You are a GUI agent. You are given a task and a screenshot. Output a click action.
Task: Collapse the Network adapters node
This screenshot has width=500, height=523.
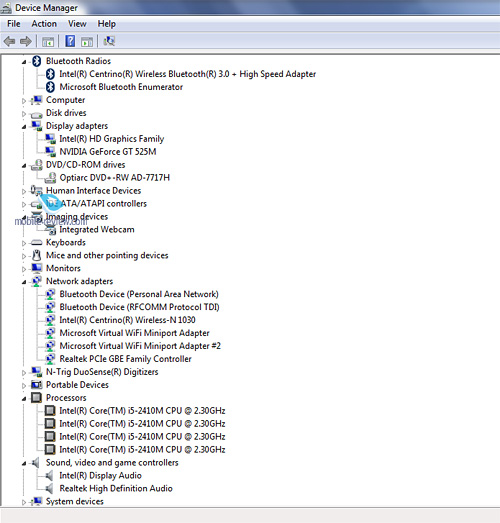coord(24,282)
